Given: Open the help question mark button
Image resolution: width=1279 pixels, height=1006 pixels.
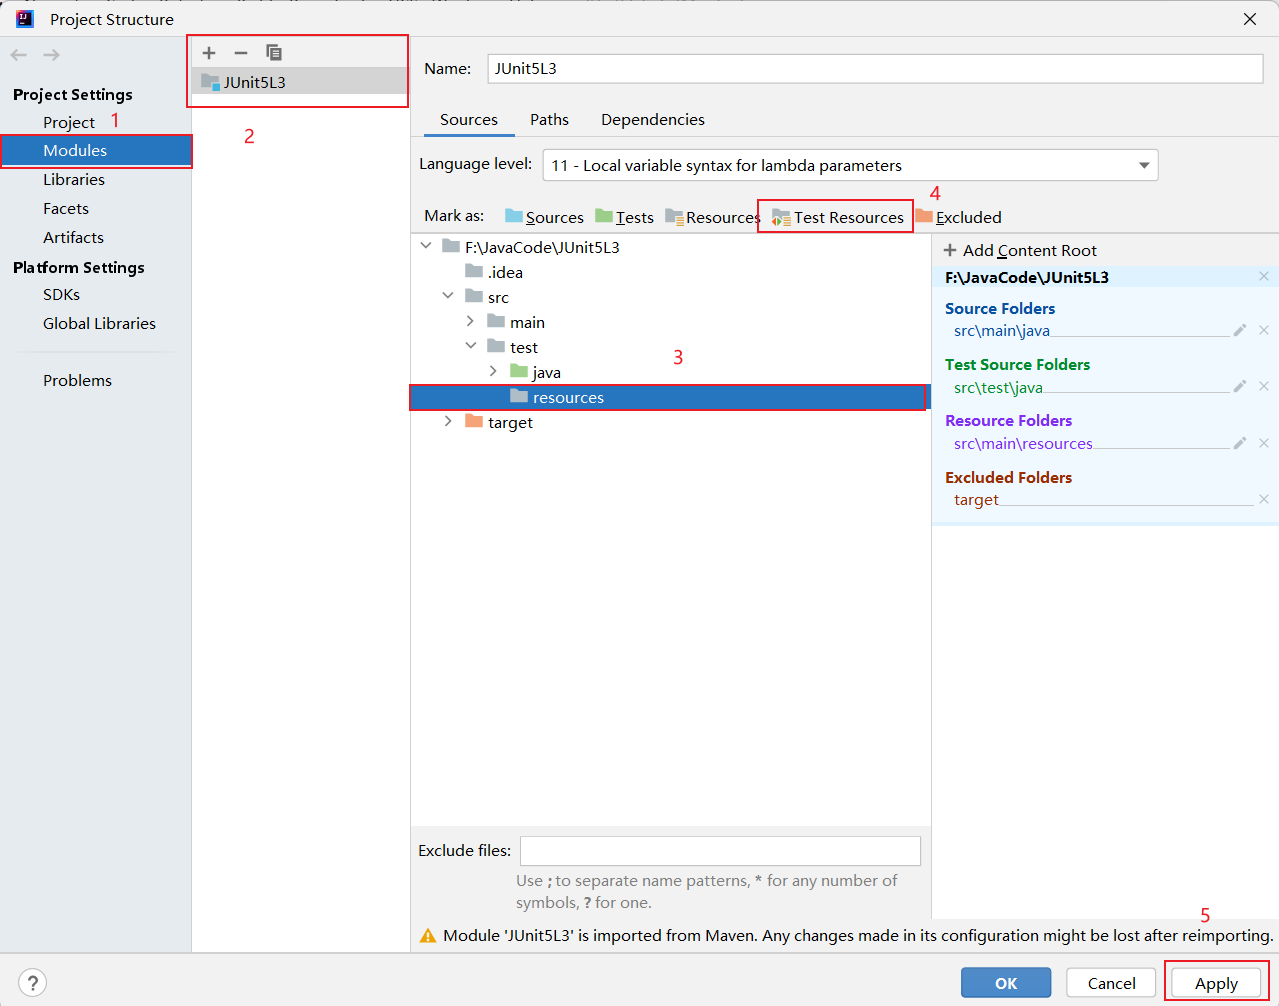Looking at the screenshot, I should click(32, 983).
